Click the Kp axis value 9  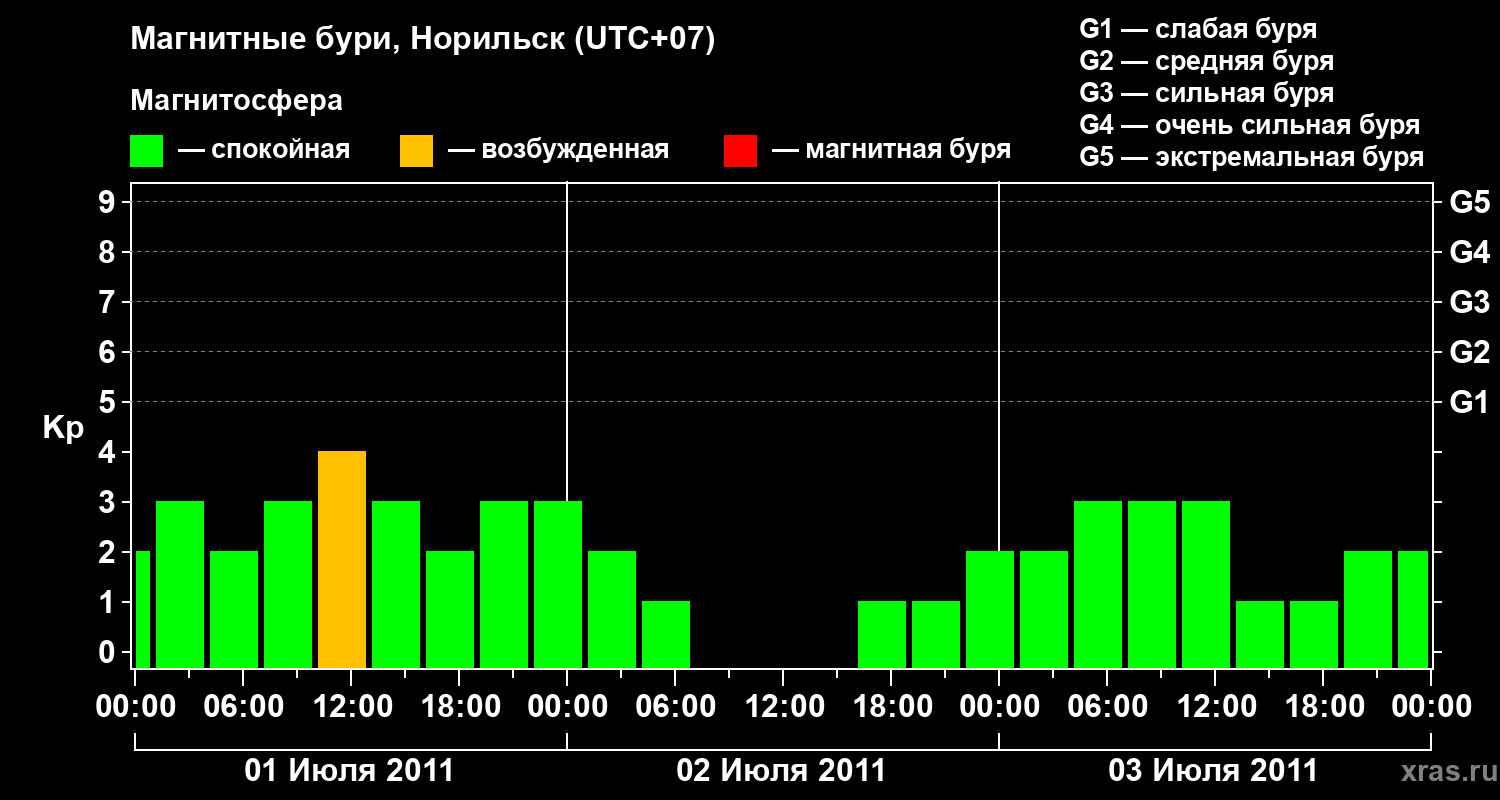point(109,202)
